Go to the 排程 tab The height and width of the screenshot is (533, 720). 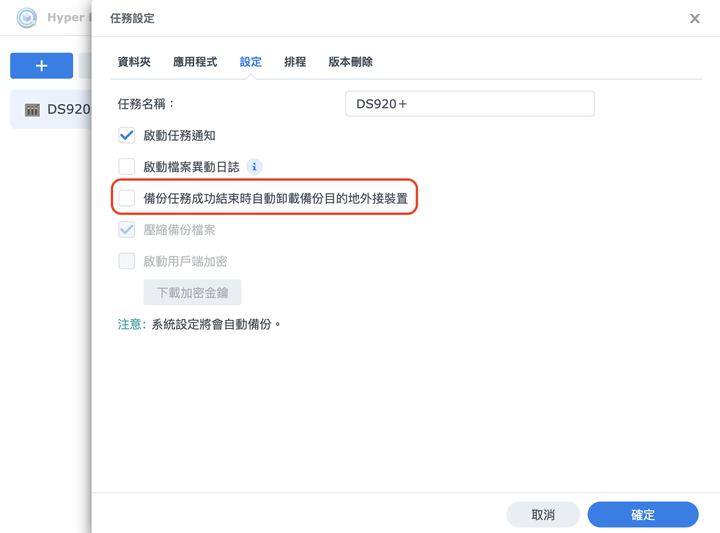point(295,62)
